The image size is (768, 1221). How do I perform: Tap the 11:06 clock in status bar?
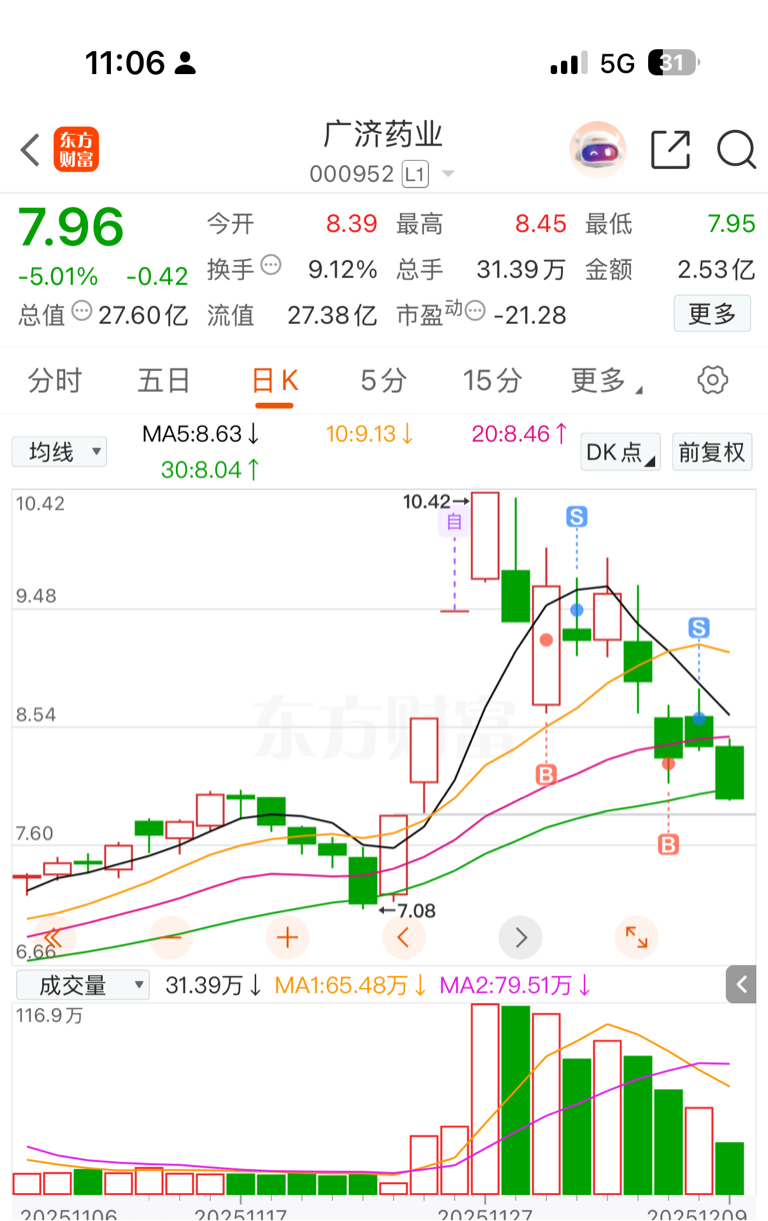coord(125,63)
